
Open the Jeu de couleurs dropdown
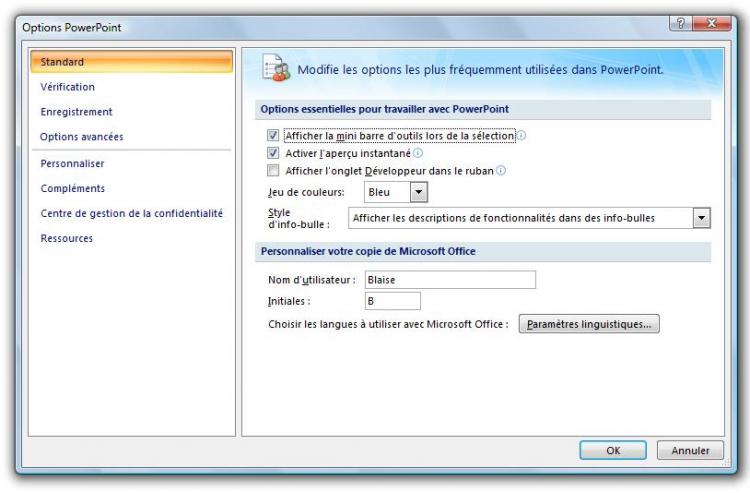pyautogui.click(x=419, y=192)
